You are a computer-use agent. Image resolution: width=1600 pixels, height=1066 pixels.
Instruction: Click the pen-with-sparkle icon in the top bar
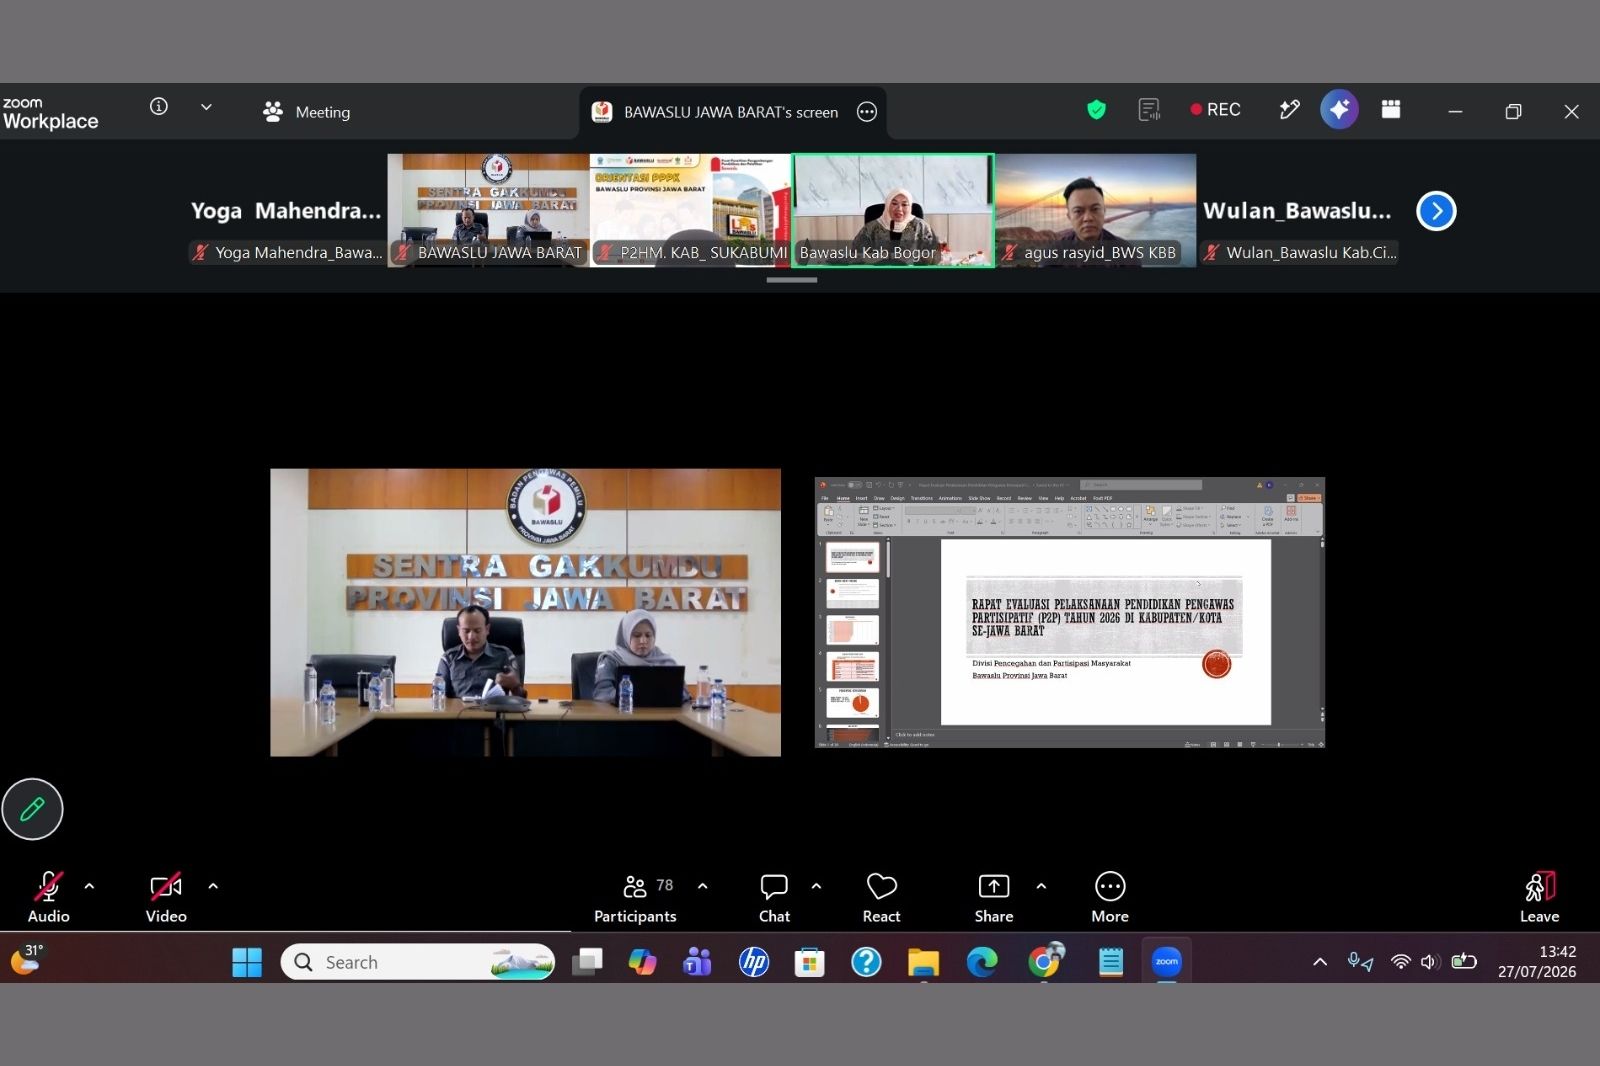pos(1289,110)
